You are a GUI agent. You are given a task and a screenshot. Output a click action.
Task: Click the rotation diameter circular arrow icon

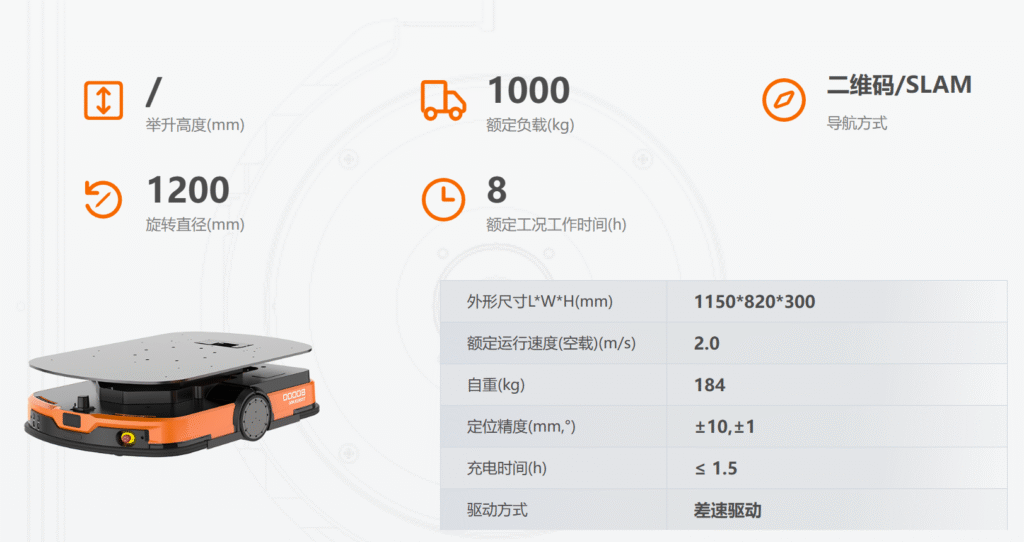(x=103, y=199)
